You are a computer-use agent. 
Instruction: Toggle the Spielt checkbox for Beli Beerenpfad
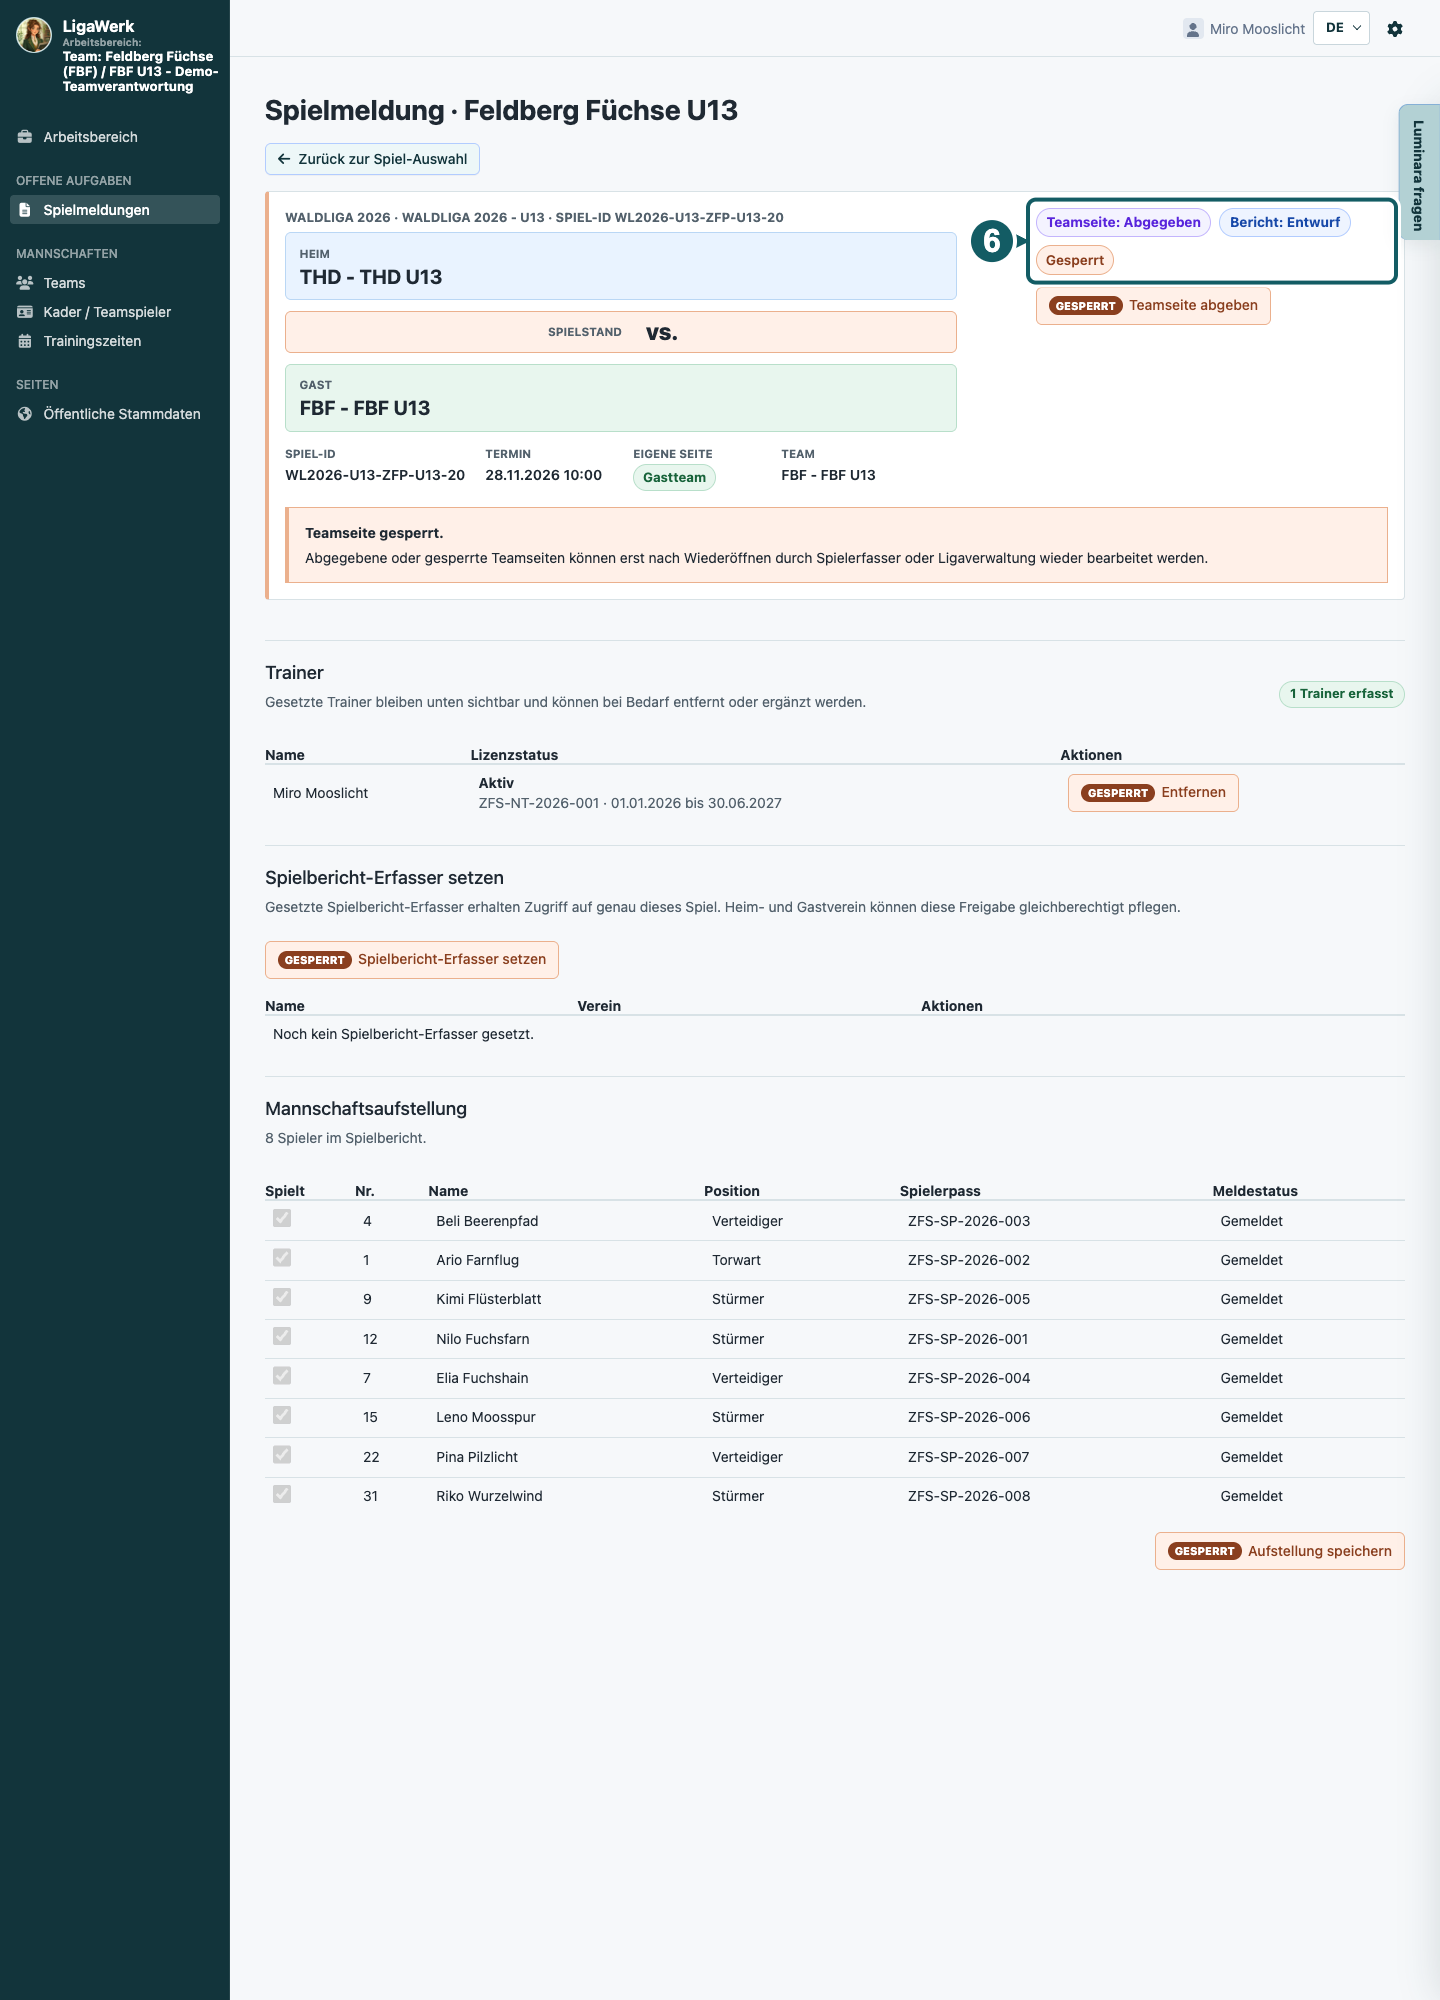pyautogui.click(x=282, y=1218)
